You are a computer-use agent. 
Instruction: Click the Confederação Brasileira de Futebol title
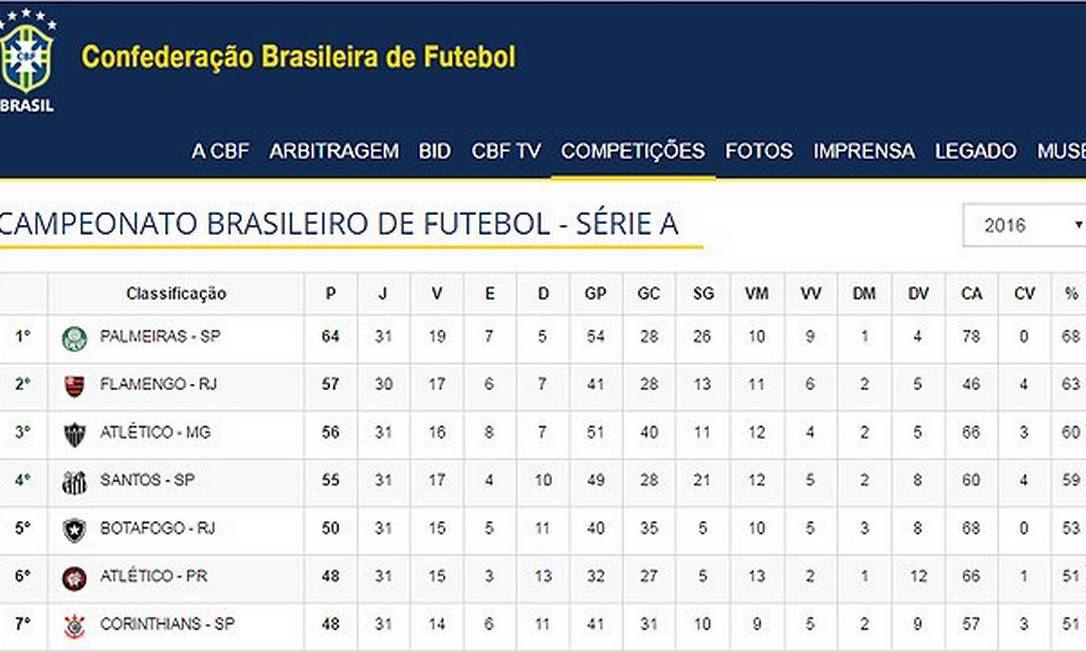click(298, 57)
